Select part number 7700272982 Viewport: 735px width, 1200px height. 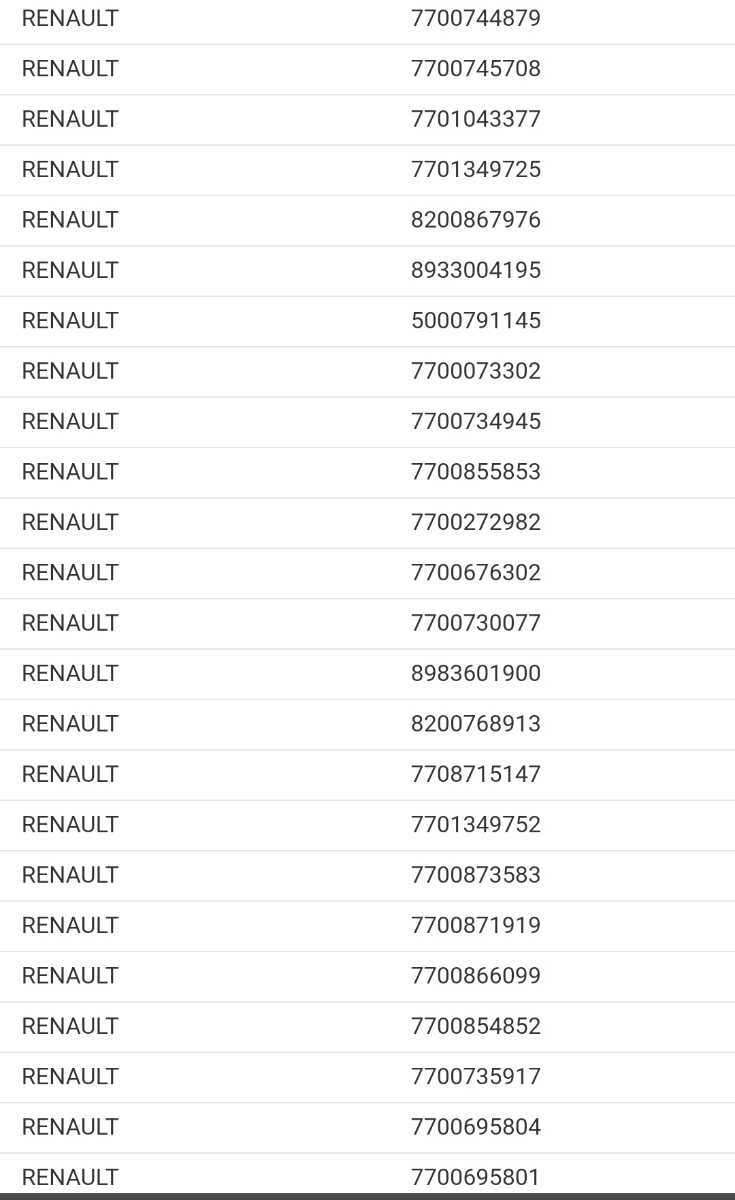coord(475,522)
